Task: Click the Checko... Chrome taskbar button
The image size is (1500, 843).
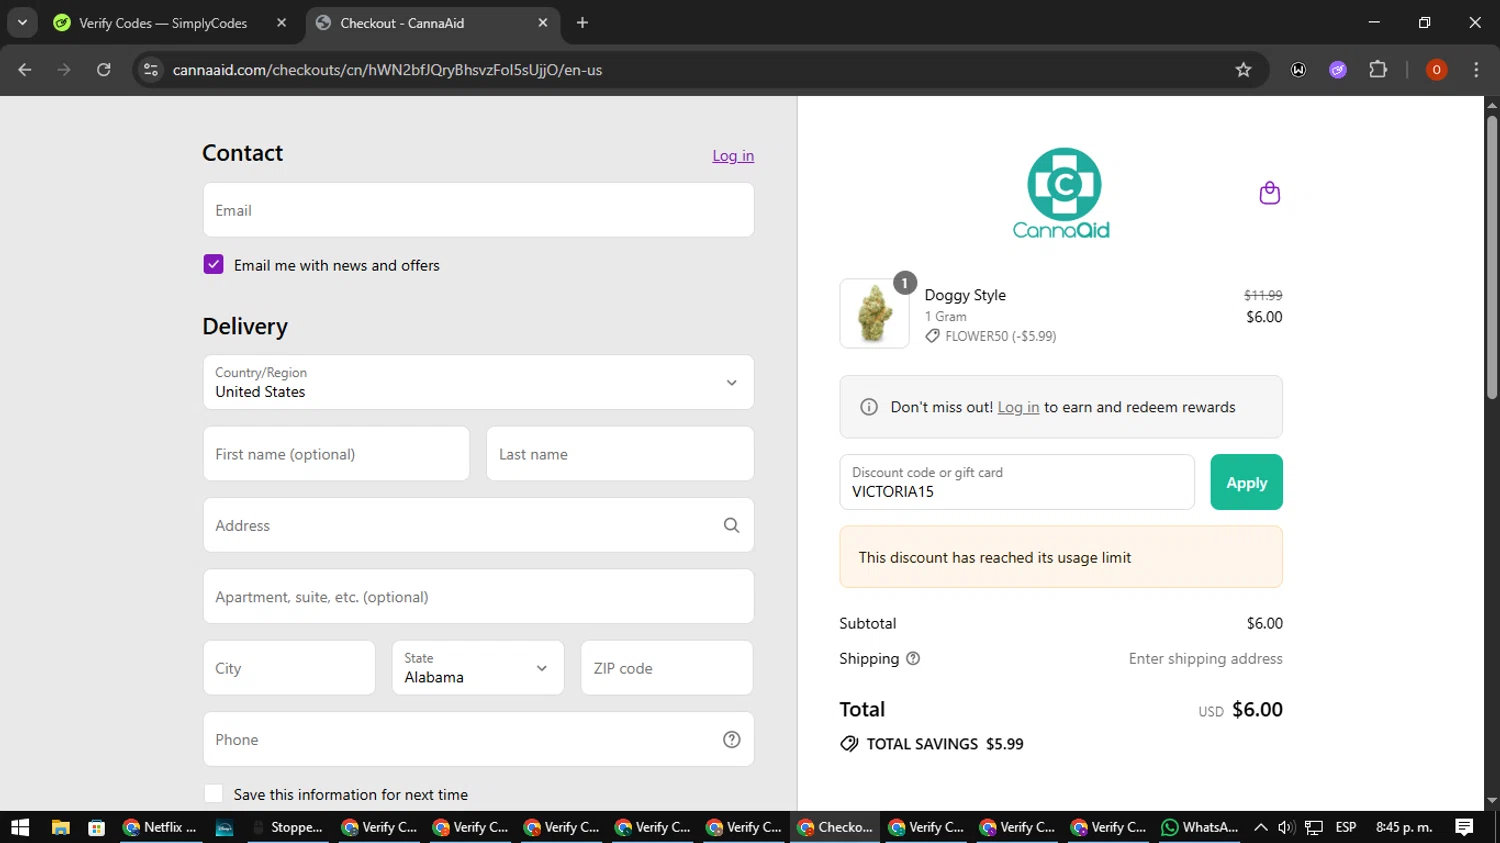Action: (x=836, y=827)
